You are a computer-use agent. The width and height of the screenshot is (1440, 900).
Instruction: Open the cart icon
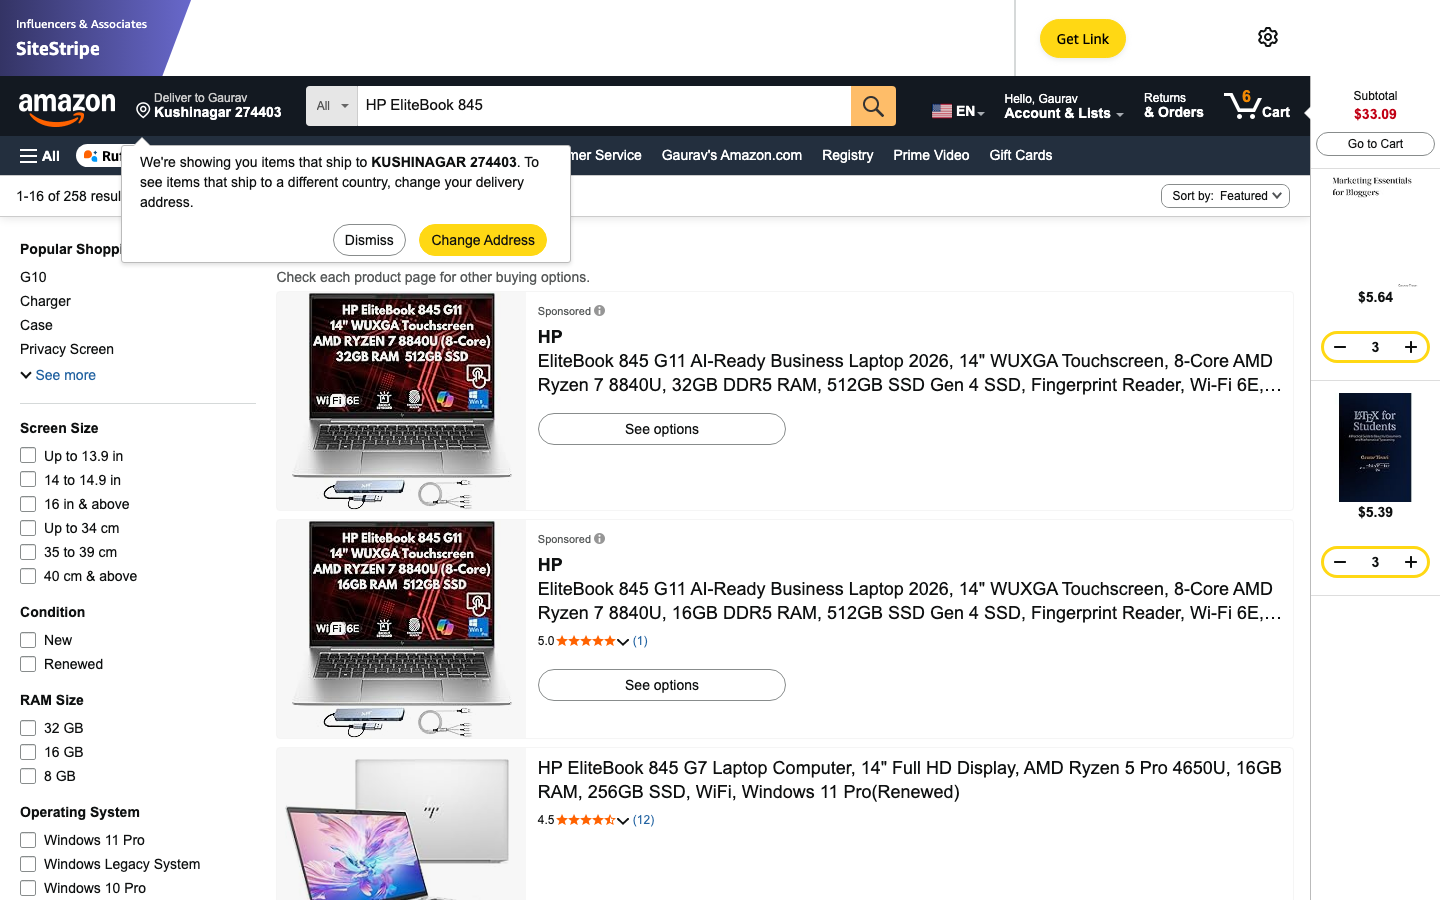[x=1257, y=105]
